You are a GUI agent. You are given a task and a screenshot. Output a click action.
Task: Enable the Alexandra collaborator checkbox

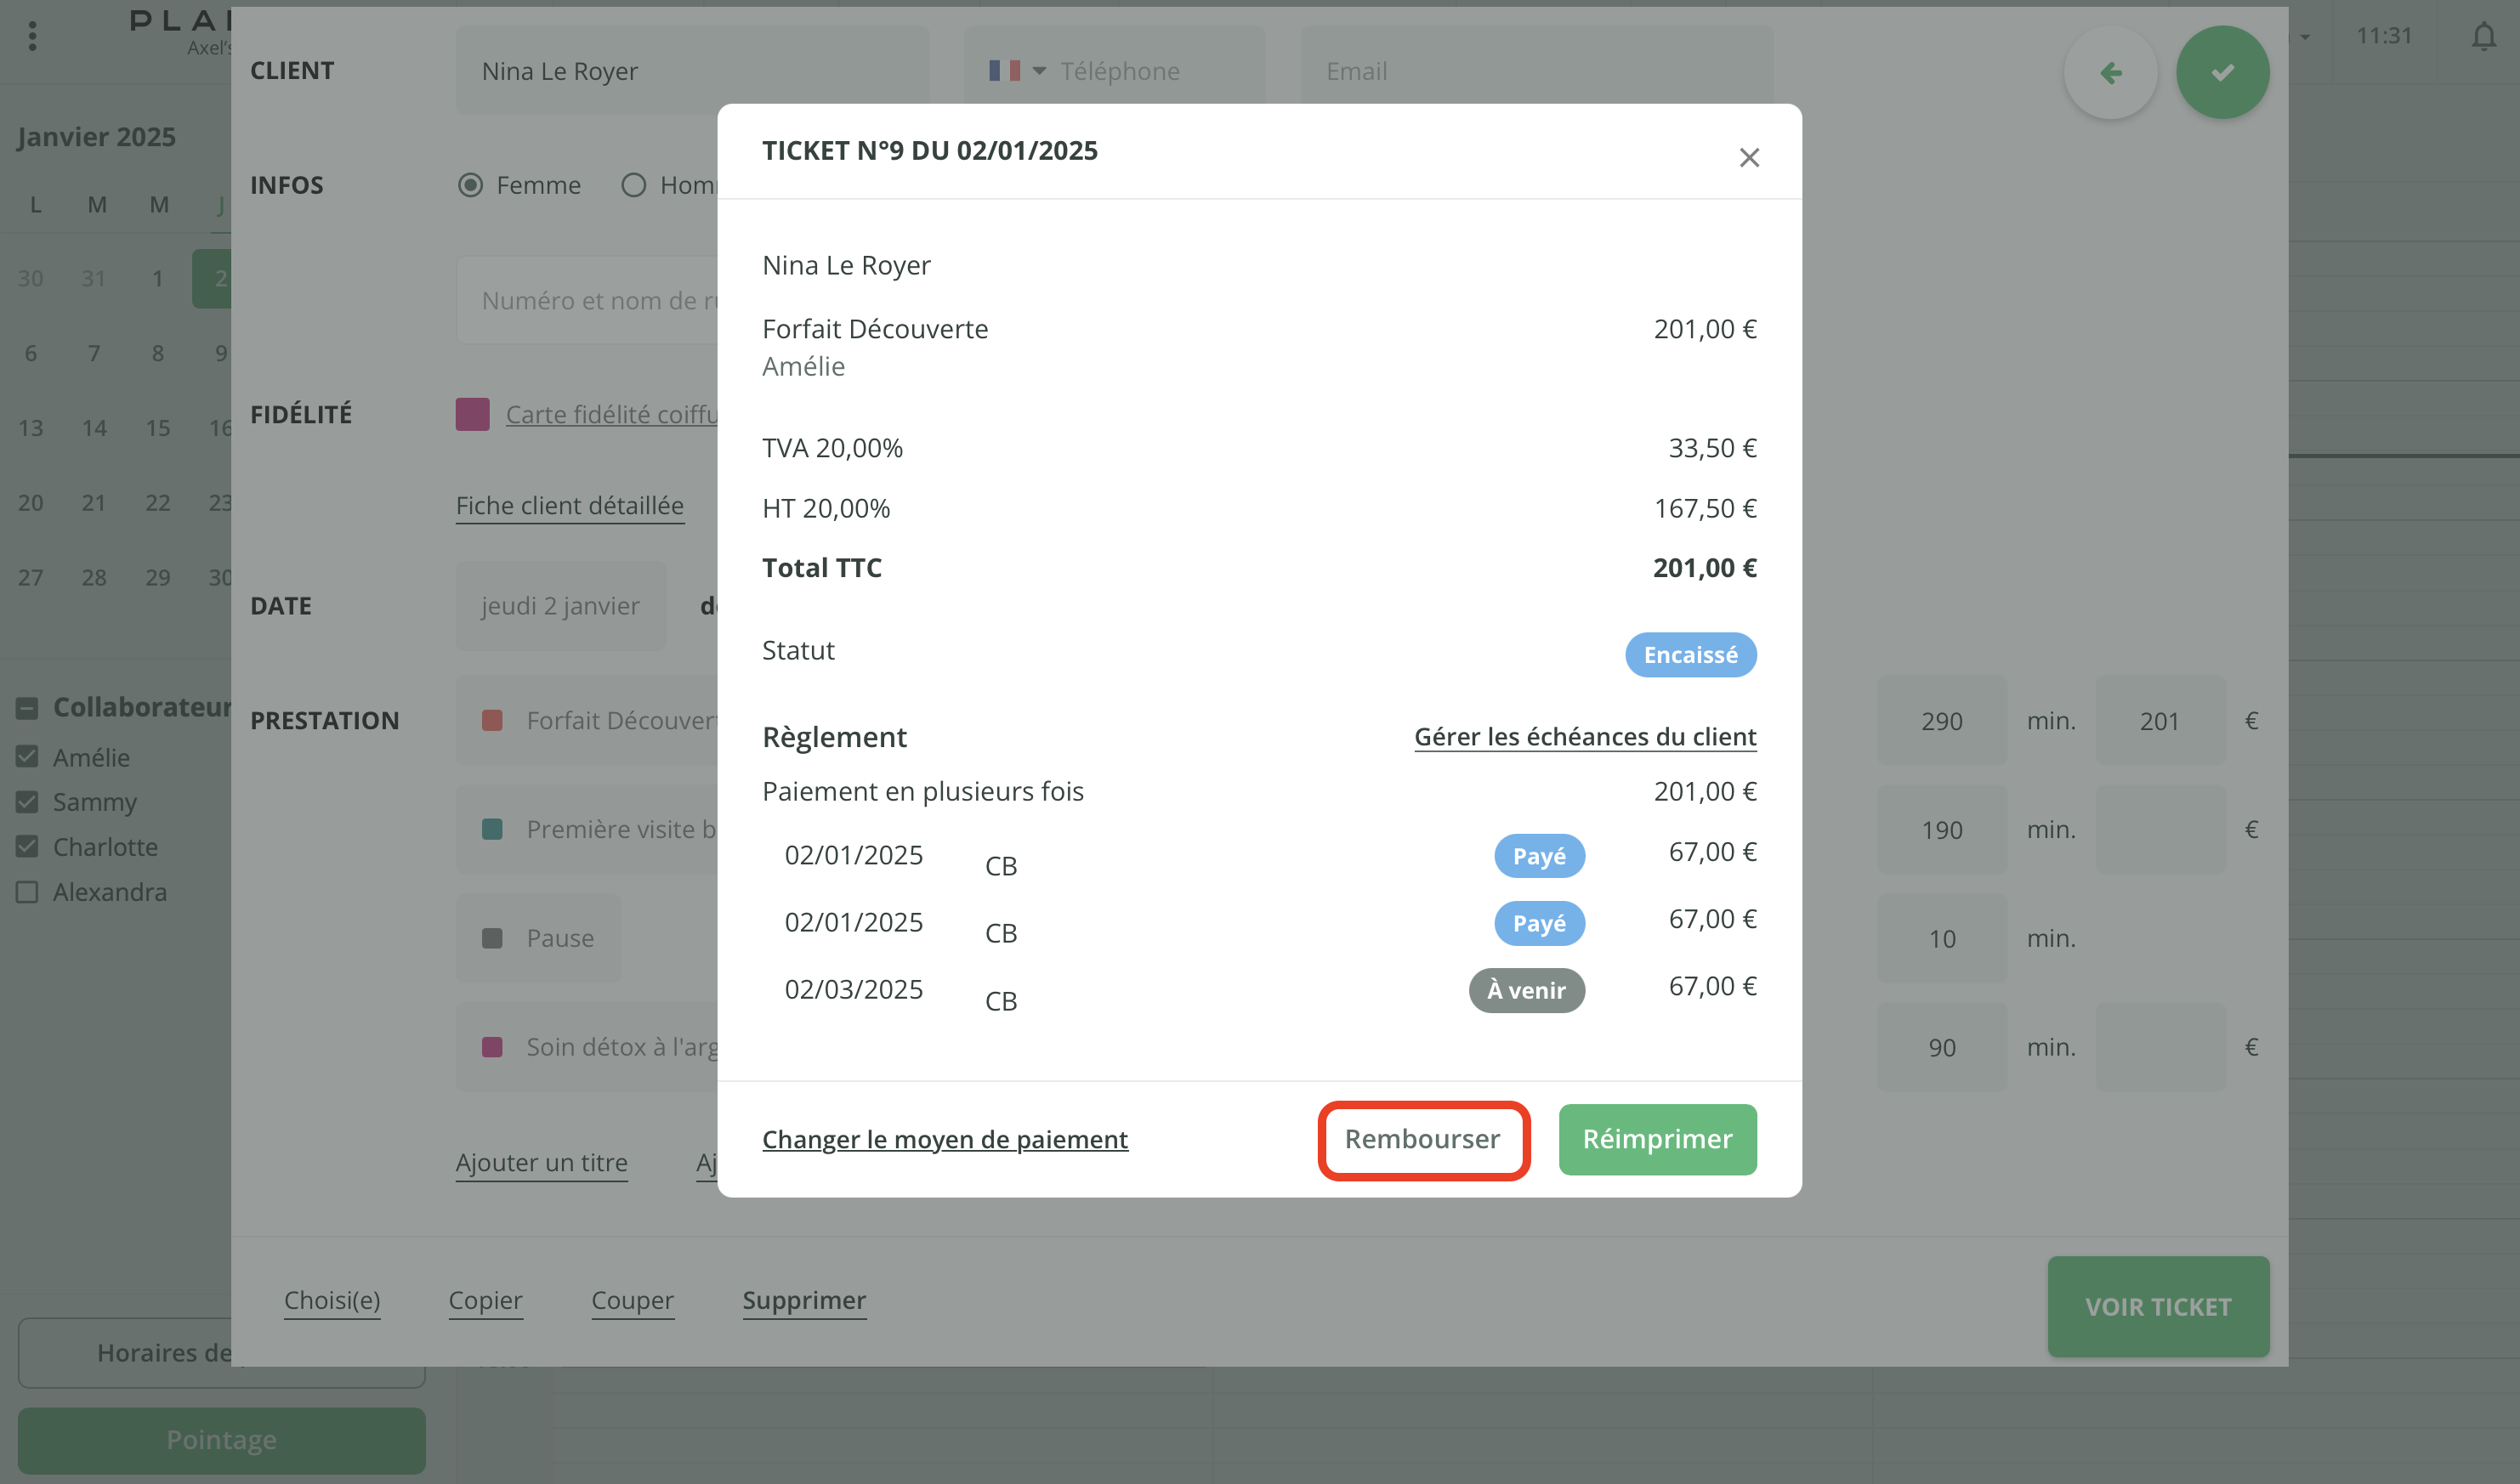[27, 892]
